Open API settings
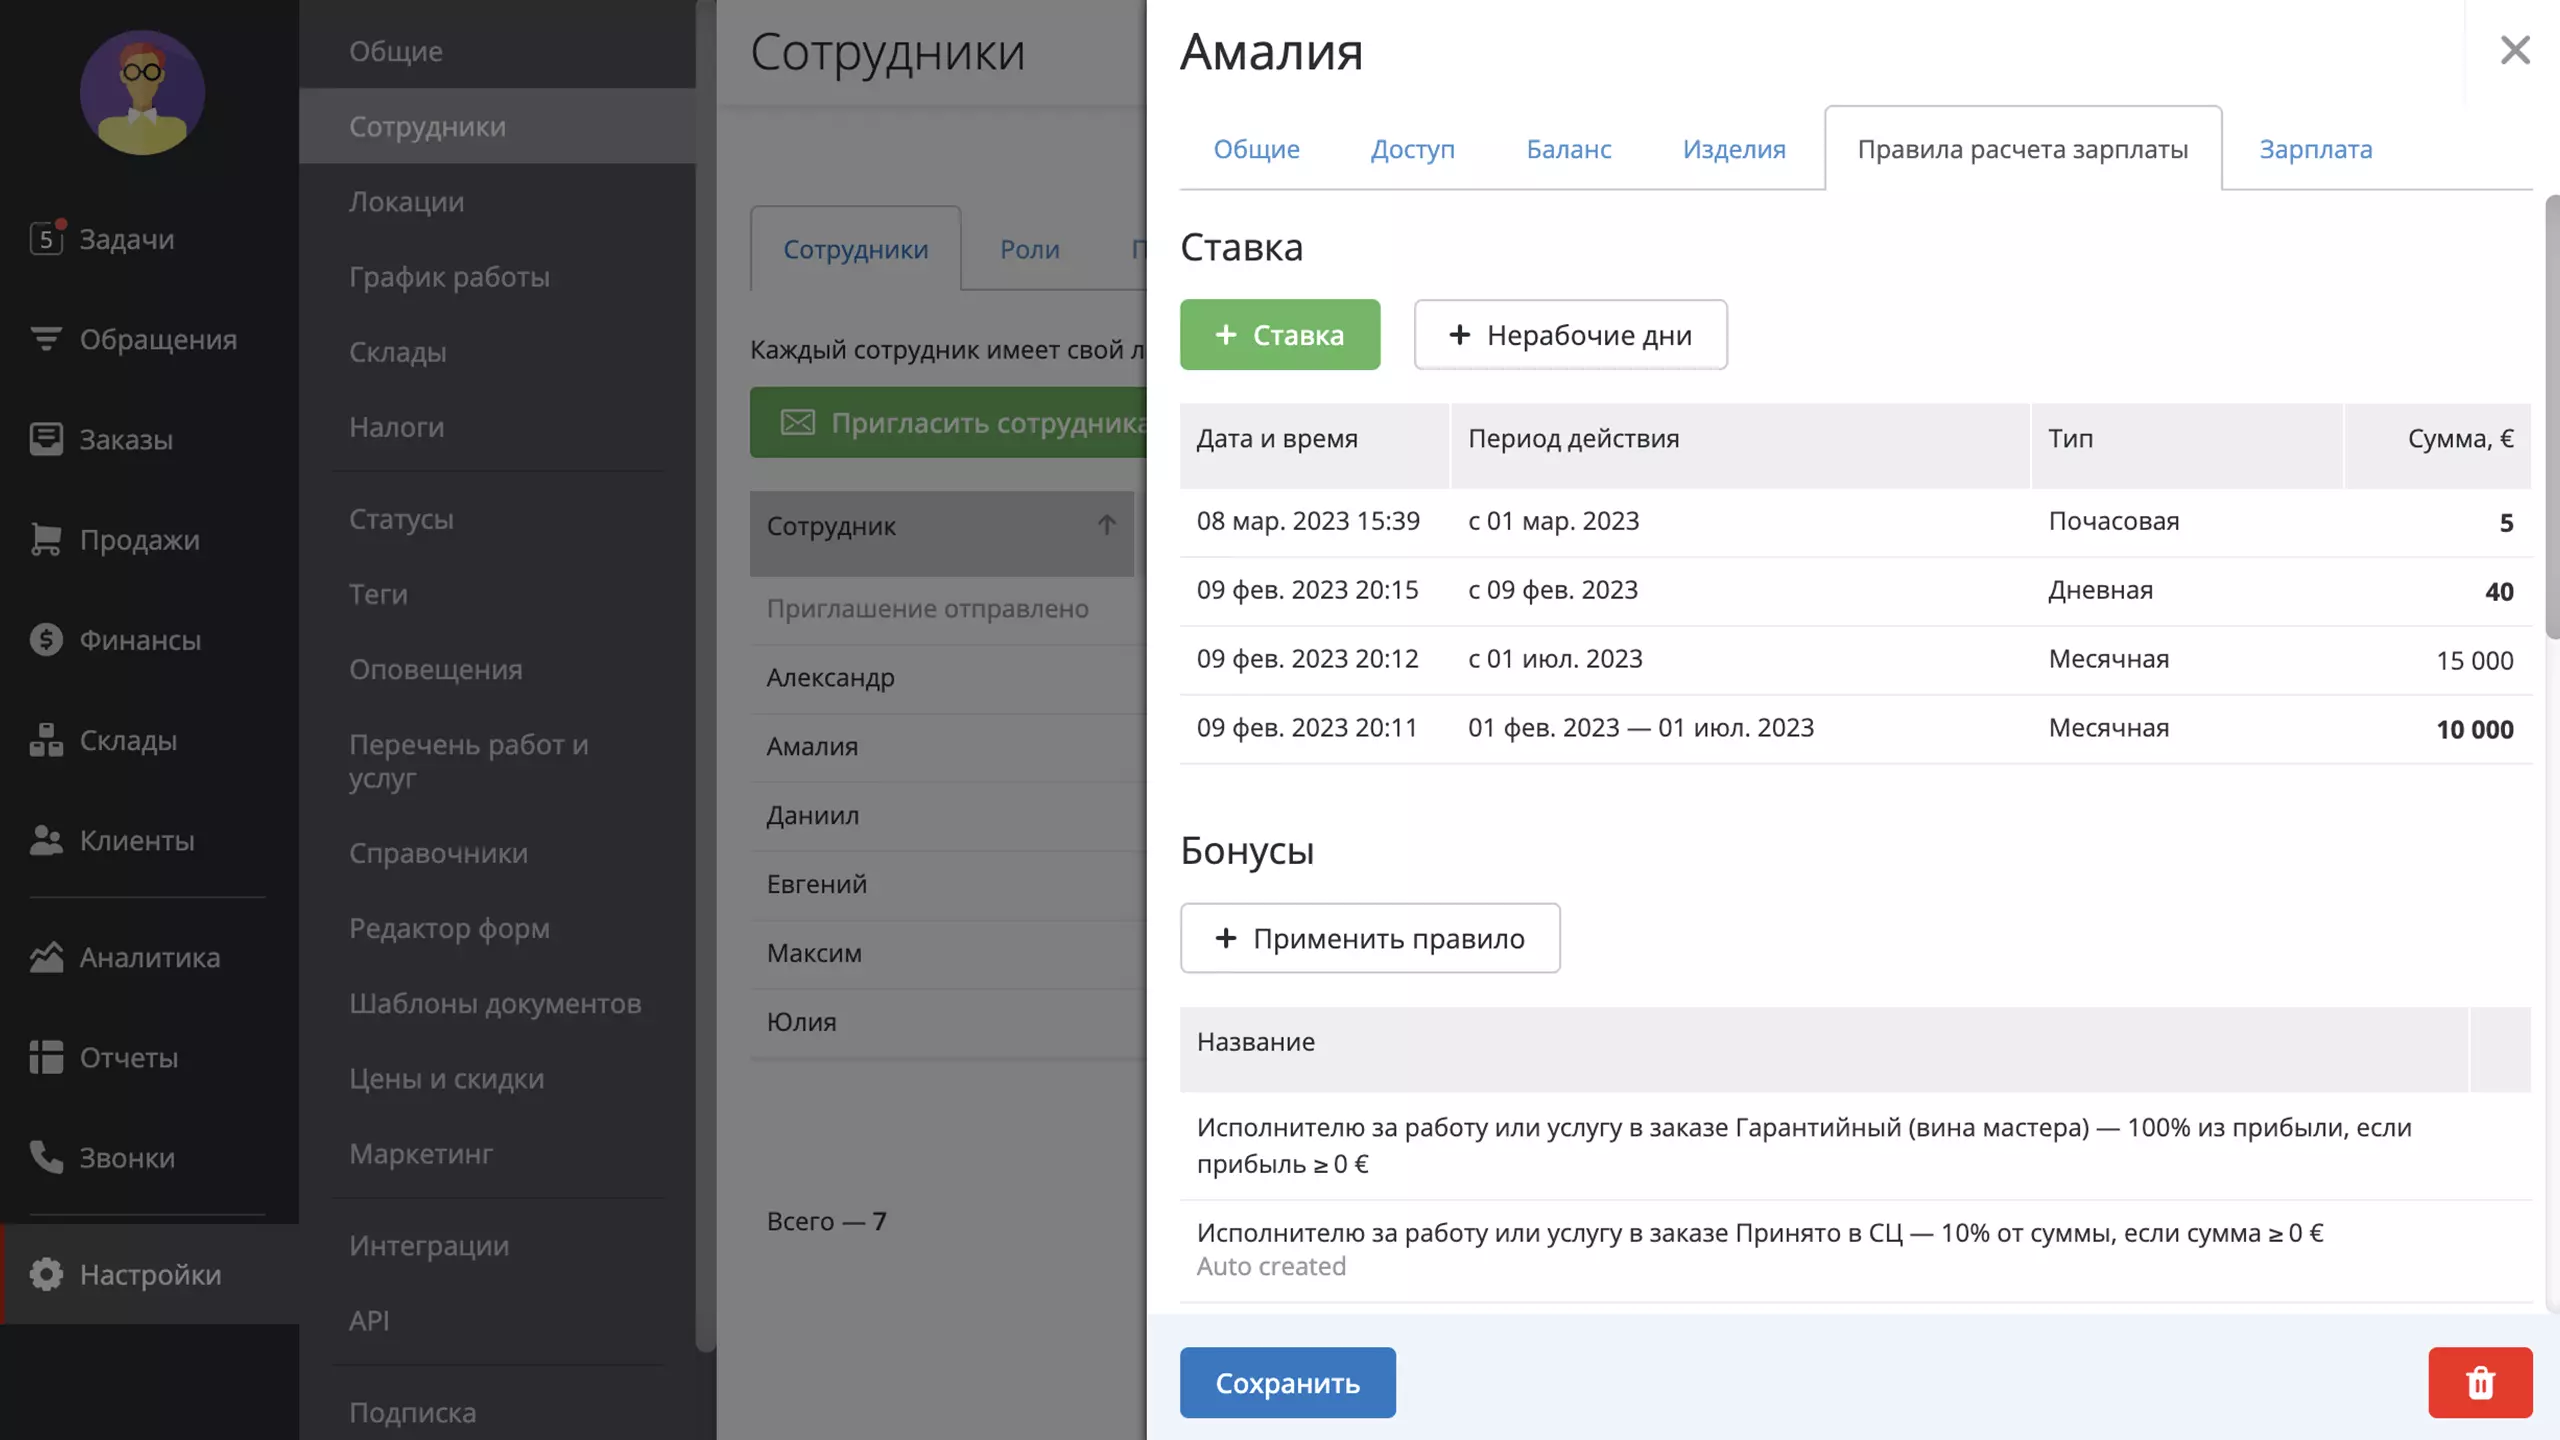Viewport: 2560px width, 1440px height. pos(497,1320)
